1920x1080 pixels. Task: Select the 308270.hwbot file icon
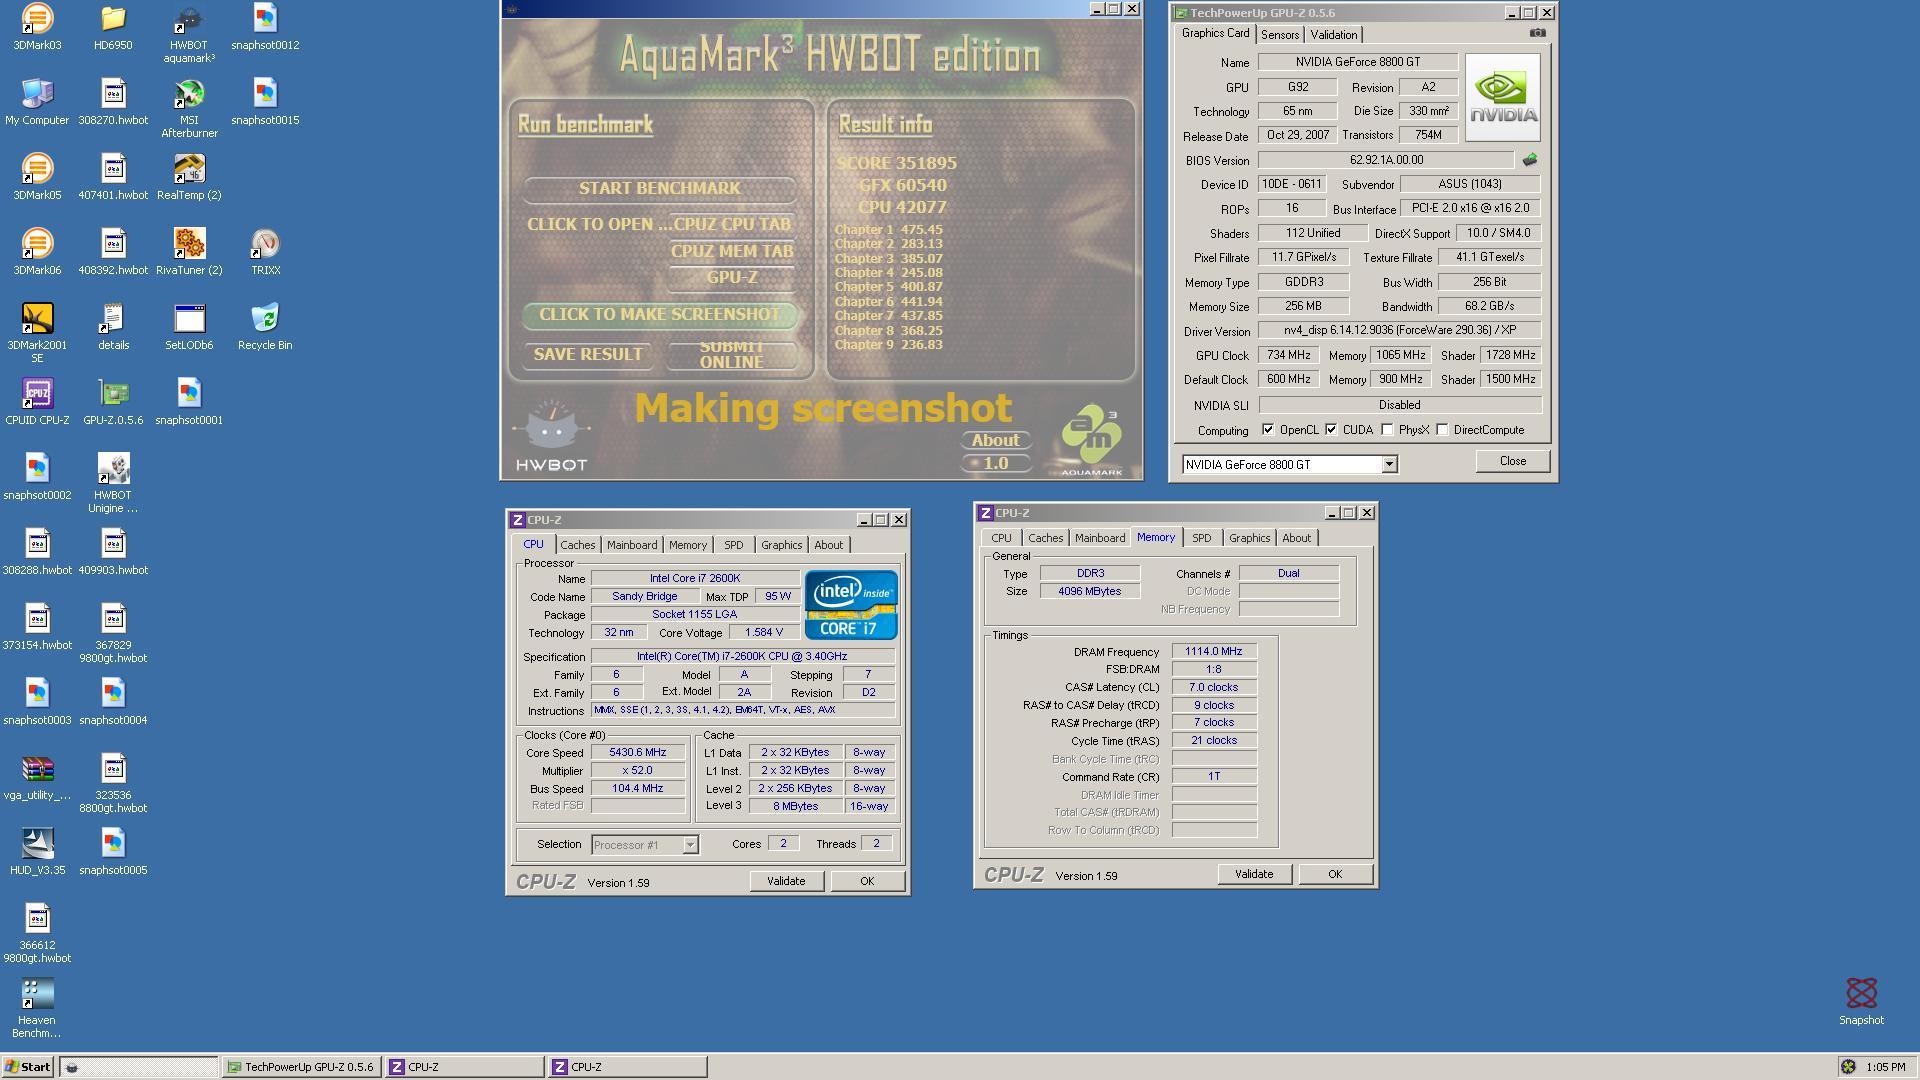(x=113, y=102)
